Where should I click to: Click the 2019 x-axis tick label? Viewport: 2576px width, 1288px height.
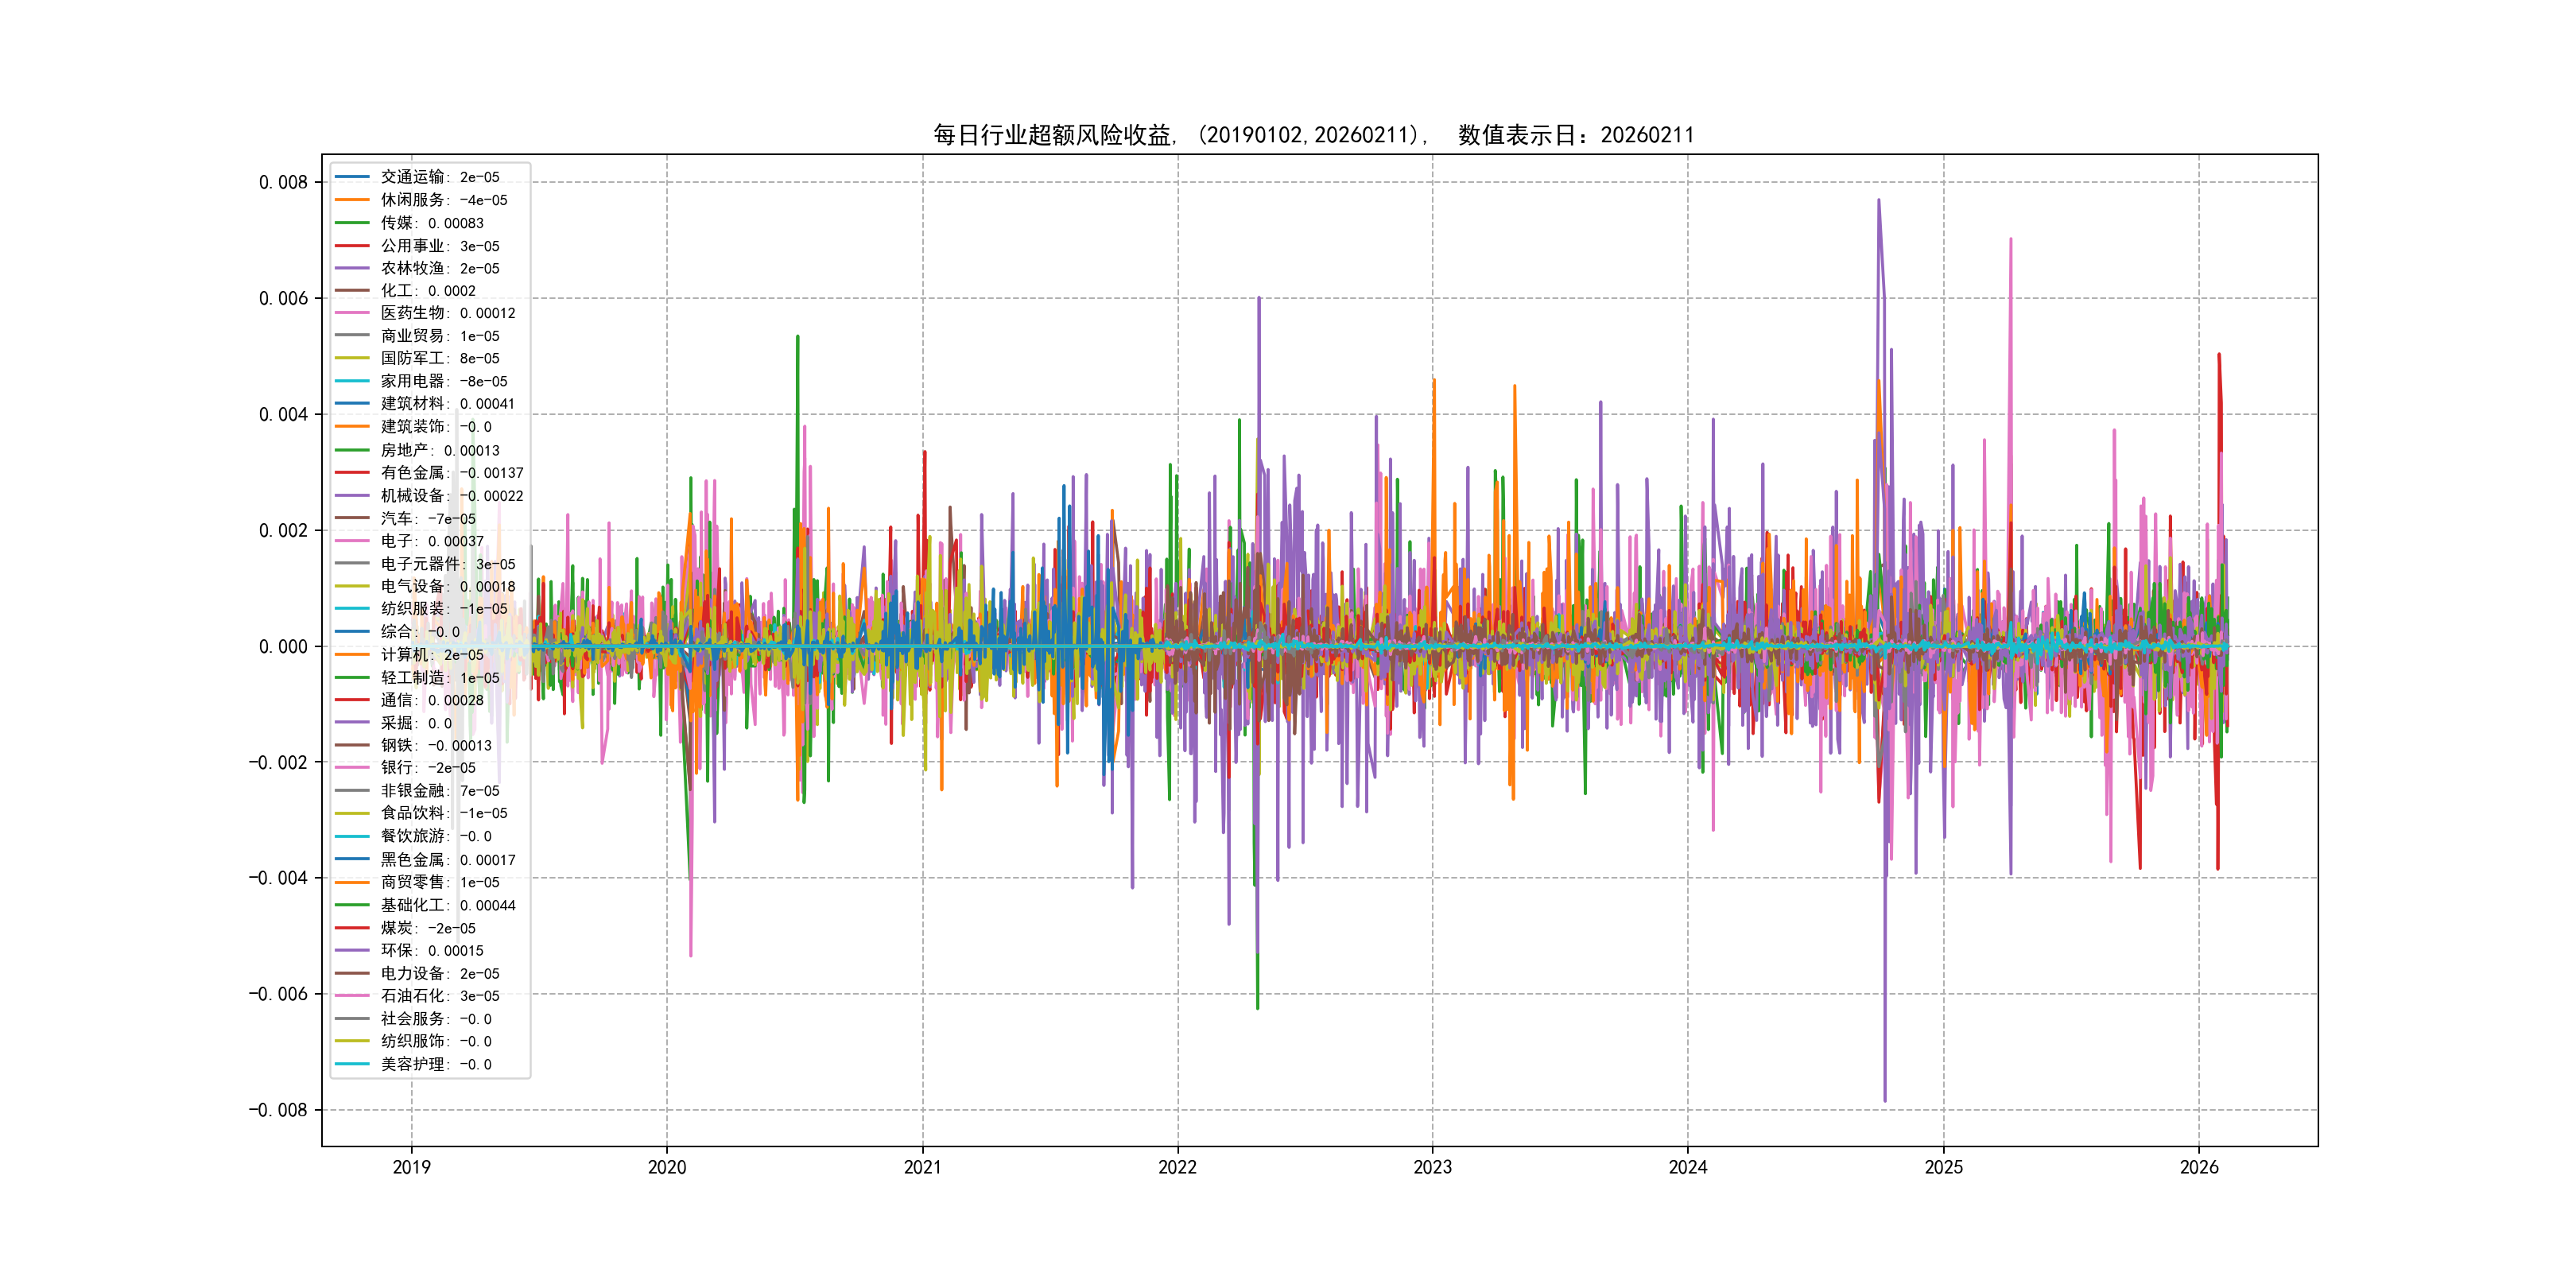tap(411, 1167)
